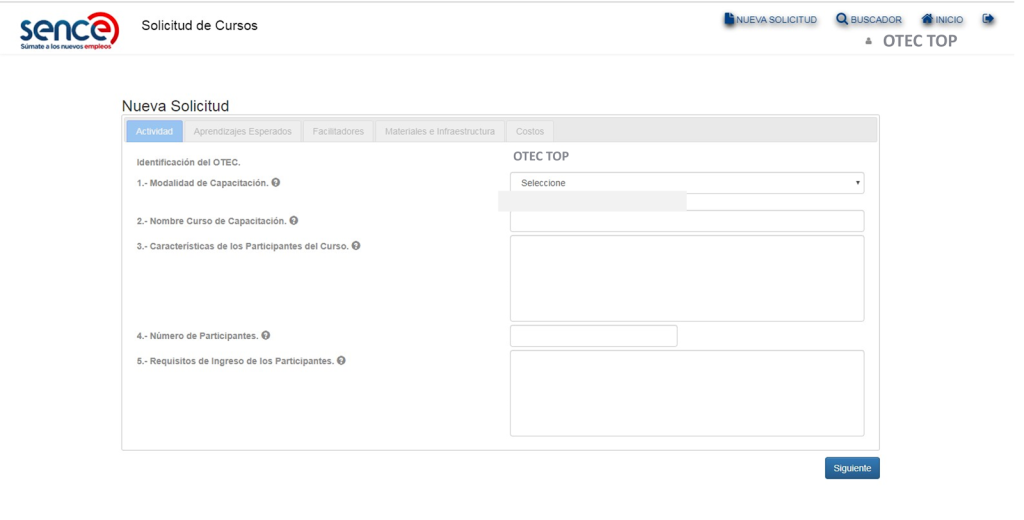Open the BUSCADOR search link

(x=869, y=20)
